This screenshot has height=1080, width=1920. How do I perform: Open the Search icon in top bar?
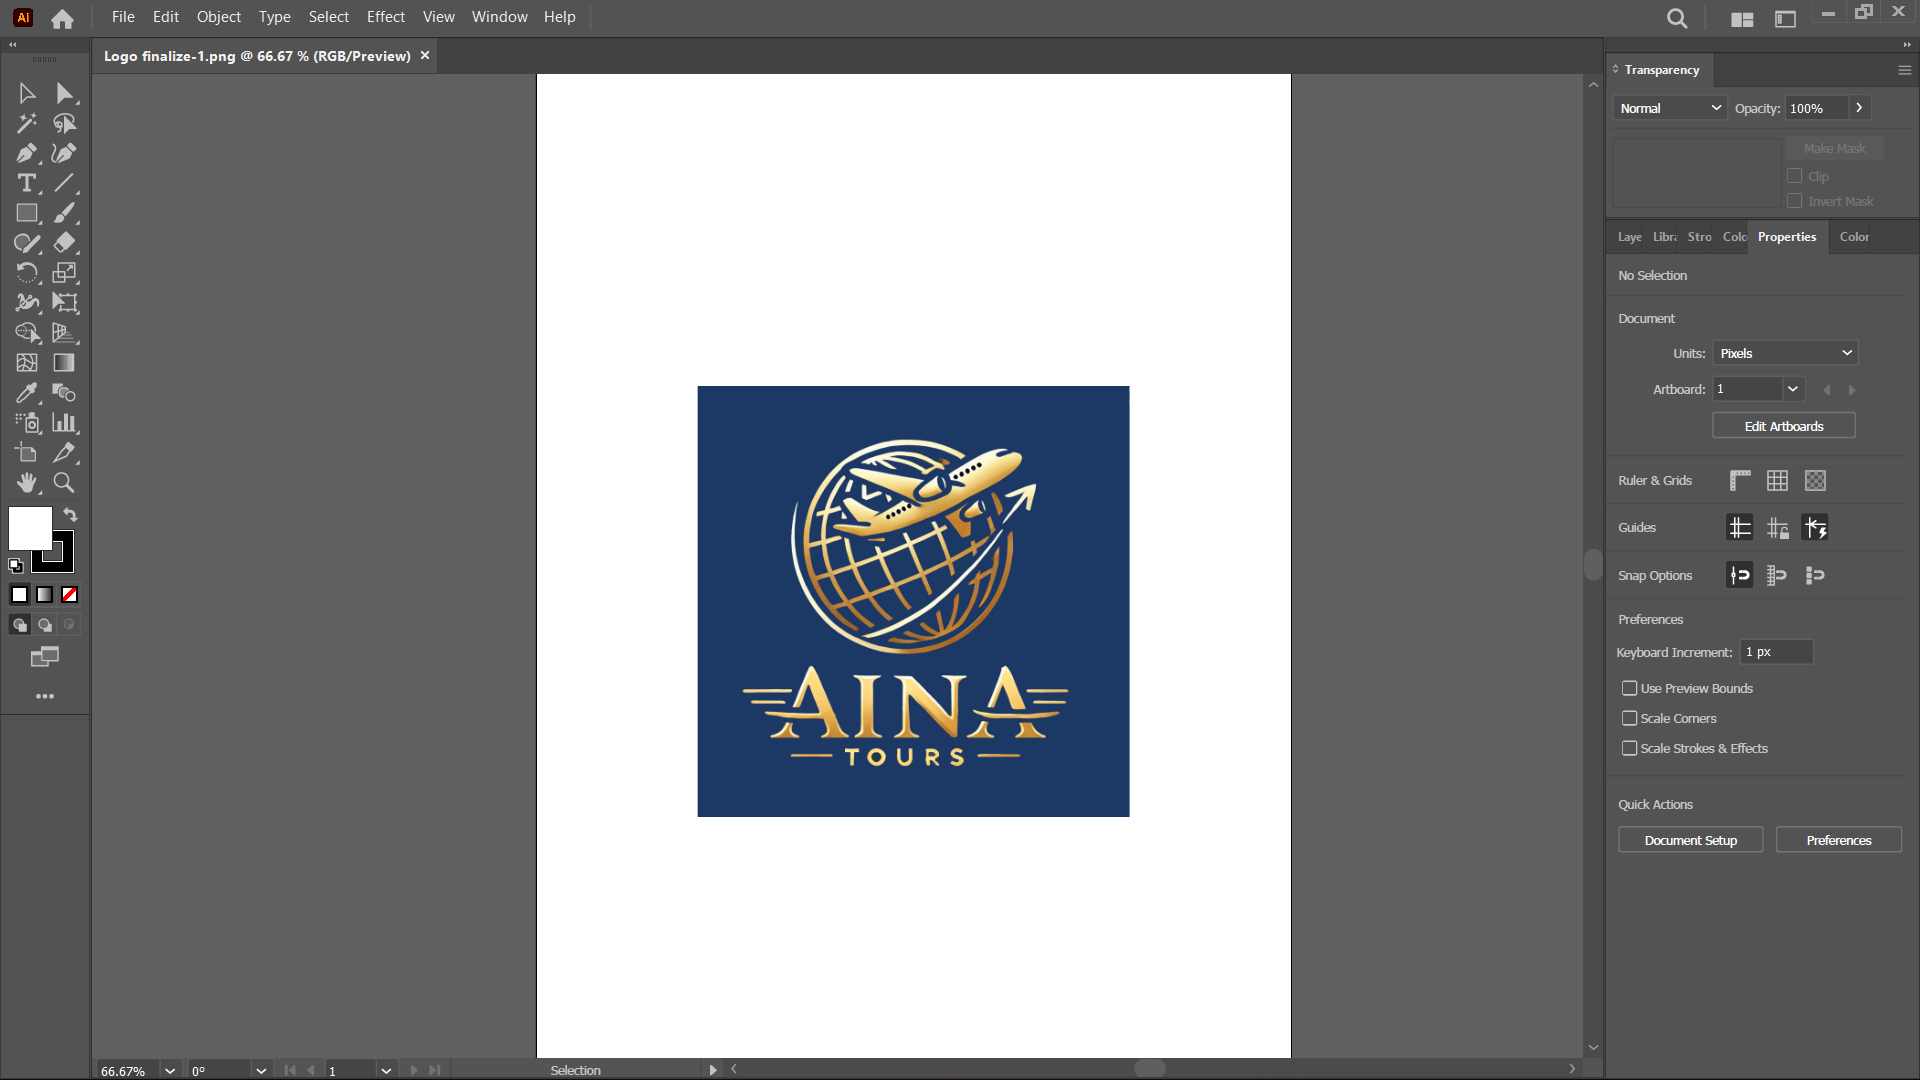[x=1677, y=18]
